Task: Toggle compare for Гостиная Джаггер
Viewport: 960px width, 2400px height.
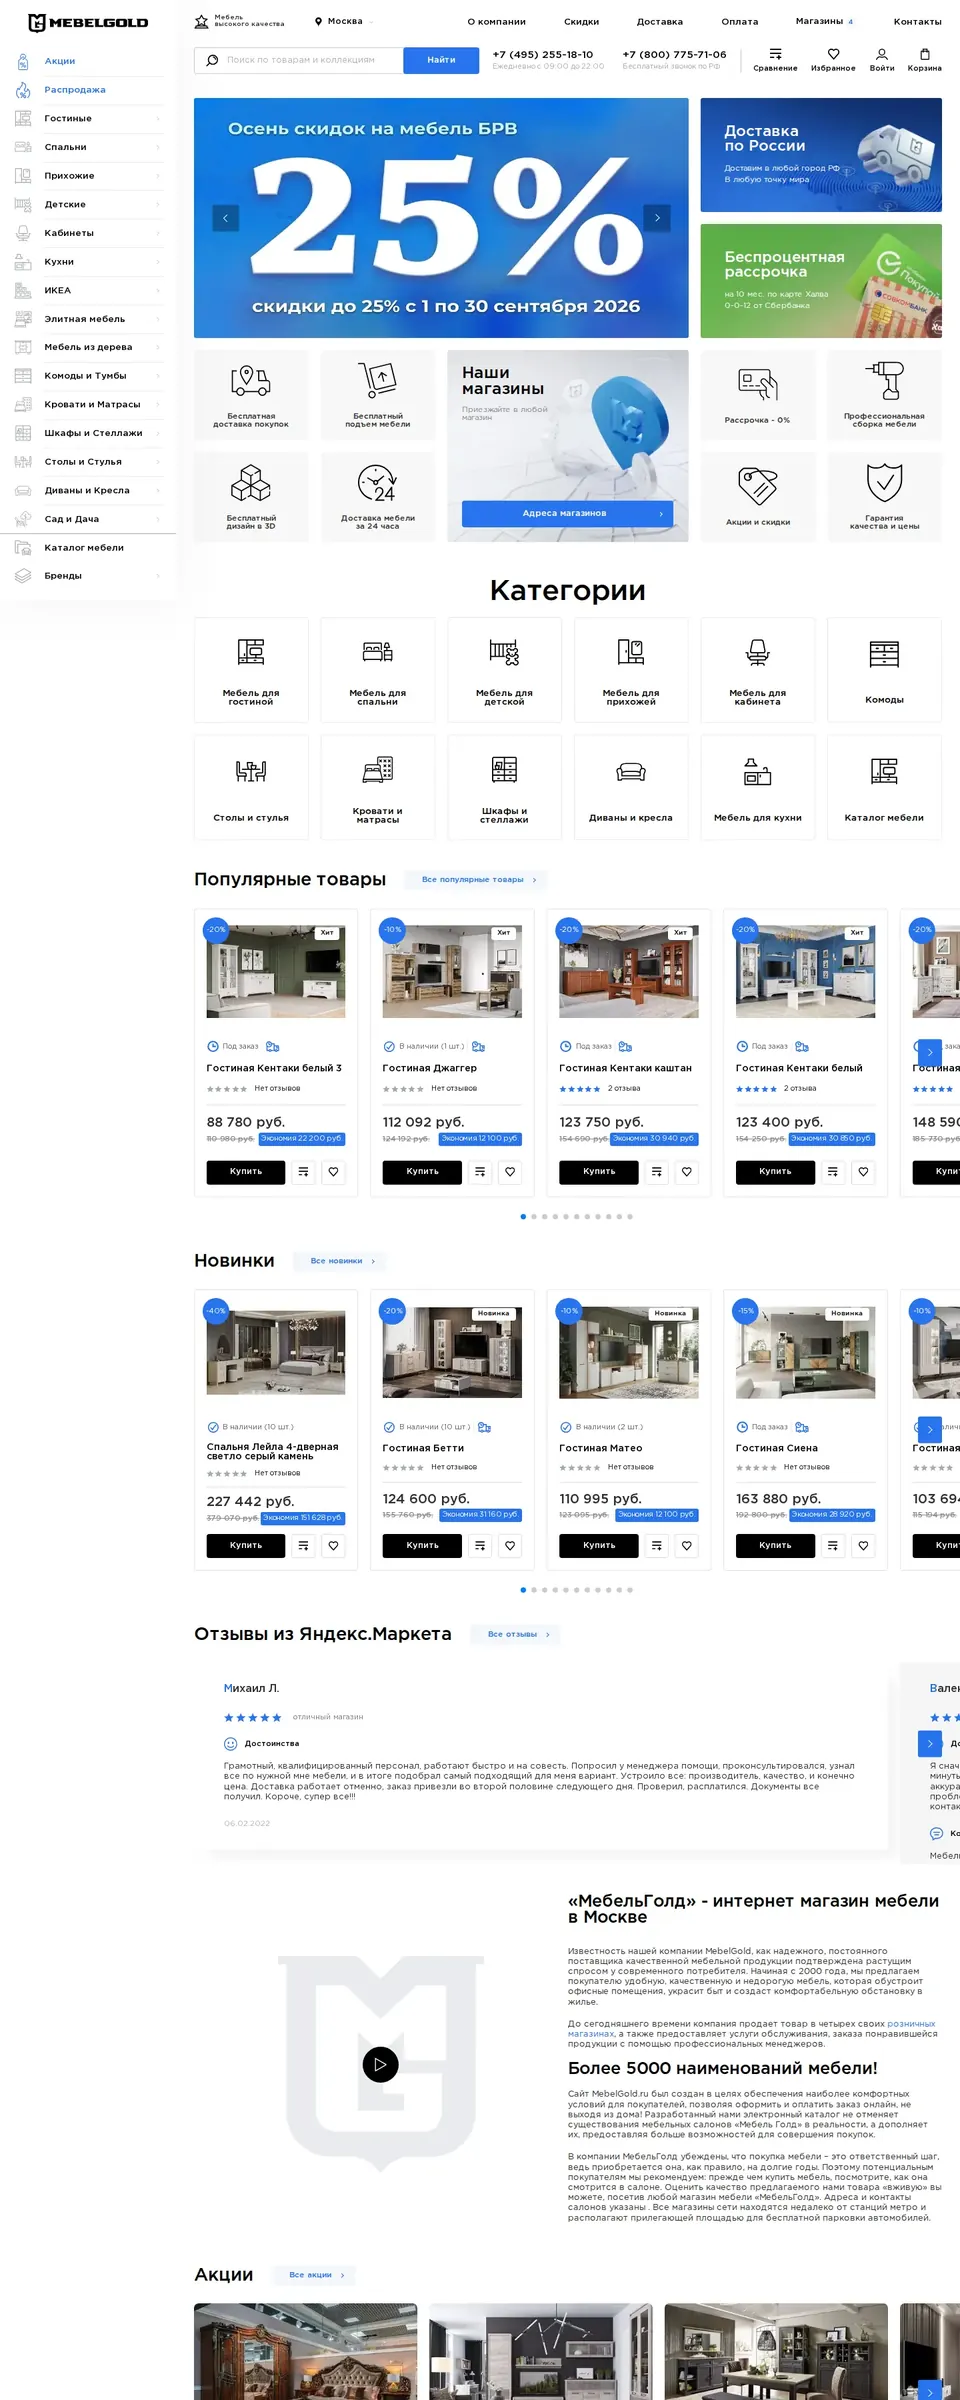Action: pos(480,1172)
